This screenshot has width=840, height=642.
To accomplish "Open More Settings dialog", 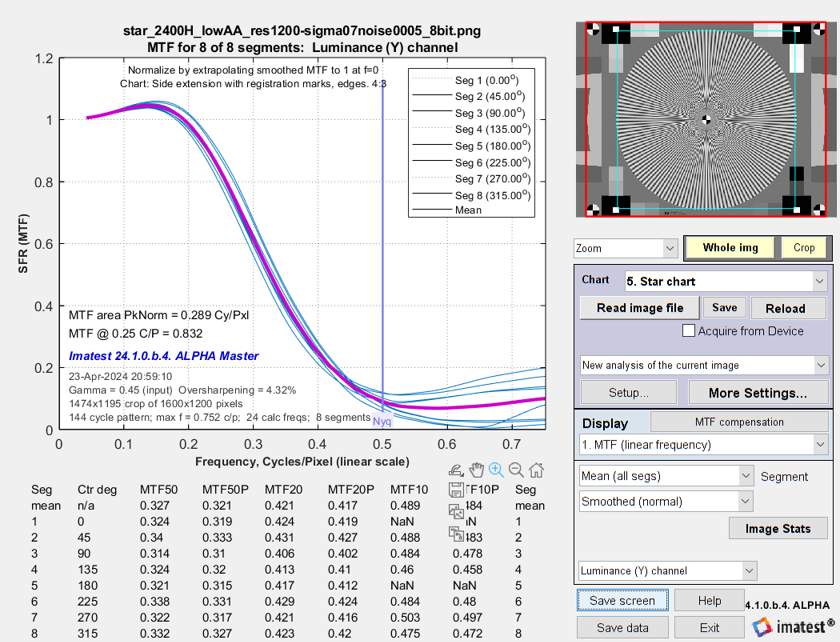I will pos(757,393).
